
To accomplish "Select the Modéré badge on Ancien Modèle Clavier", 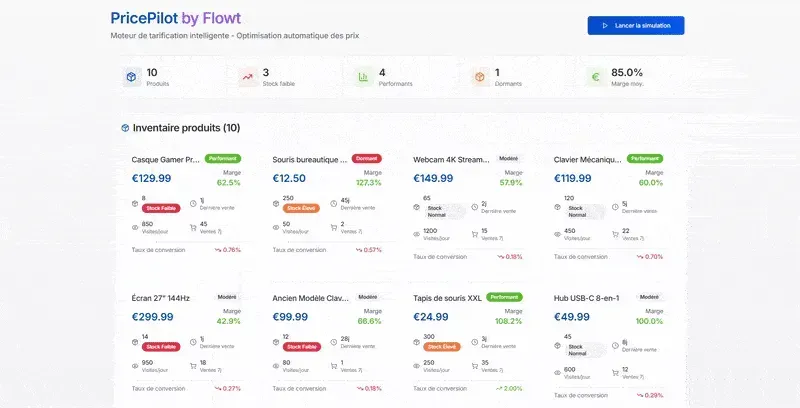I will pos(368,297).
